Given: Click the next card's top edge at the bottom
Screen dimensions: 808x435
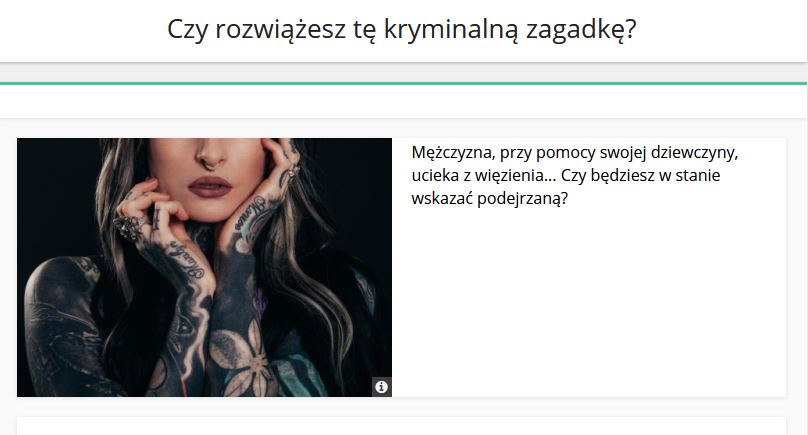Looking at the screenshot, I should pyautogui.click(x=401, y=426).
